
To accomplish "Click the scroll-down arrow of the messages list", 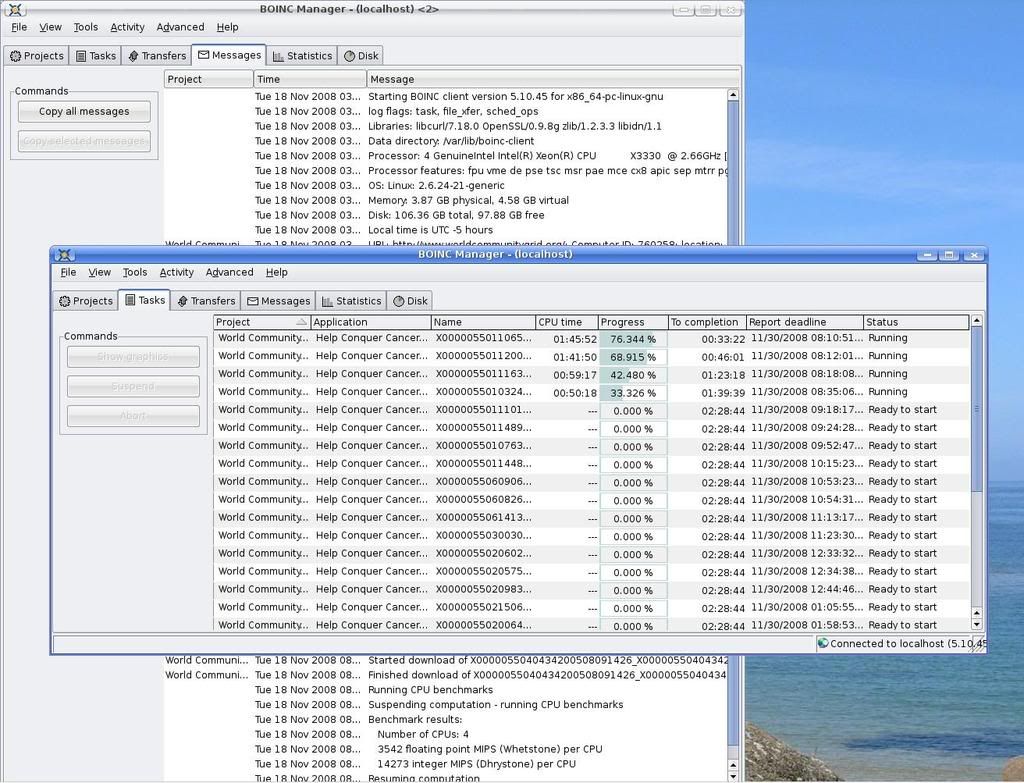I will point(733,776).
